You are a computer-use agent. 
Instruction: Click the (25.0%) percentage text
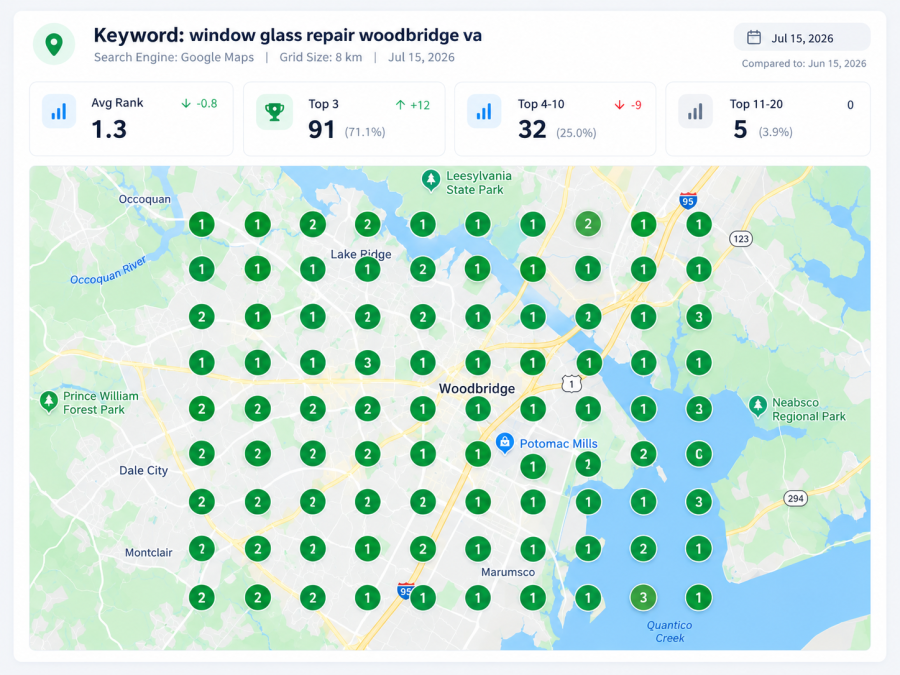pyautogui.click(x=576, y=133)
